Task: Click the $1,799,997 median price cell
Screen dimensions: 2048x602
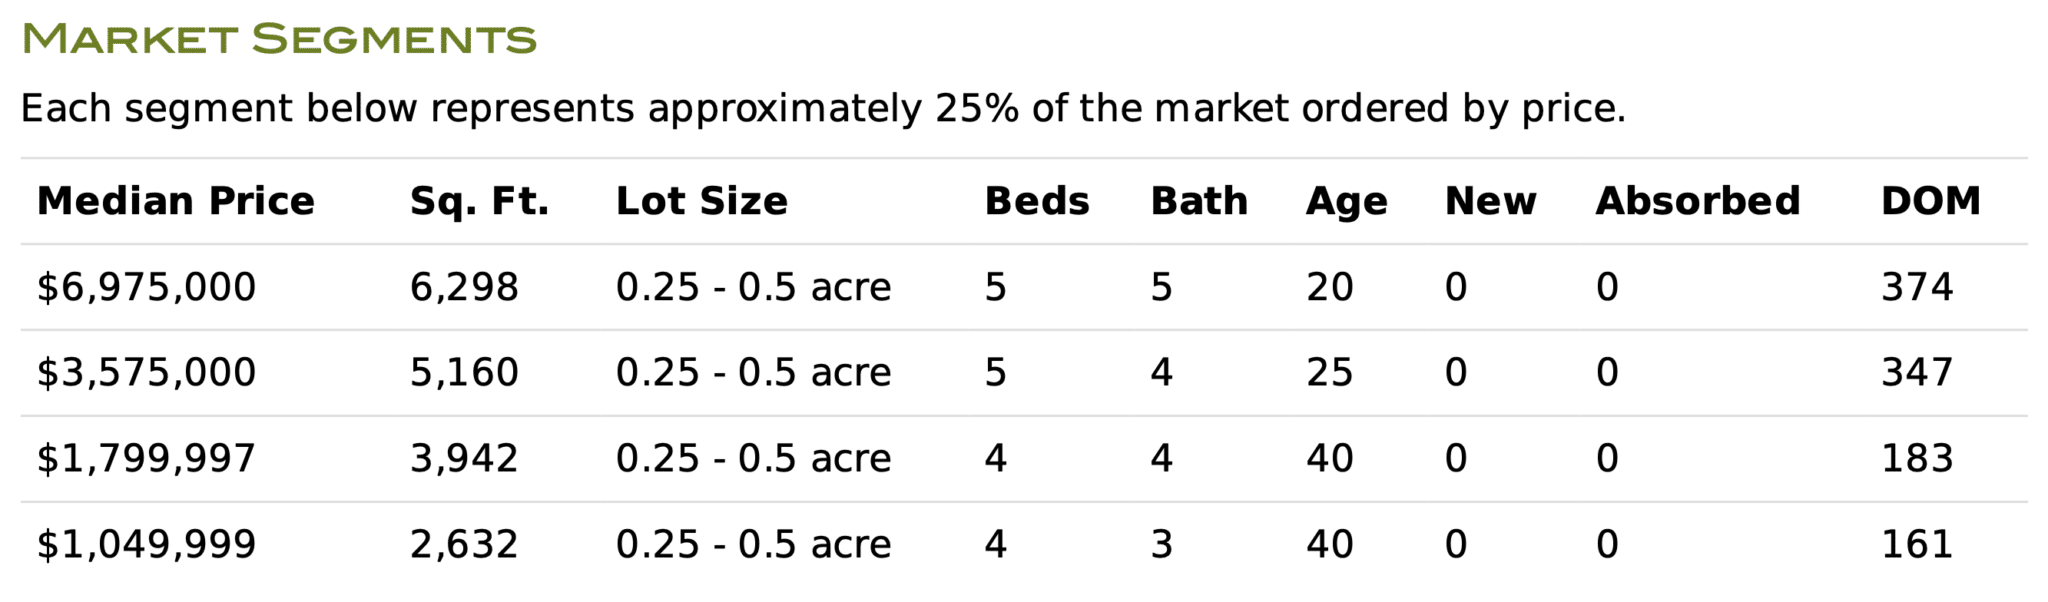Action: click(x=146, y=458)
